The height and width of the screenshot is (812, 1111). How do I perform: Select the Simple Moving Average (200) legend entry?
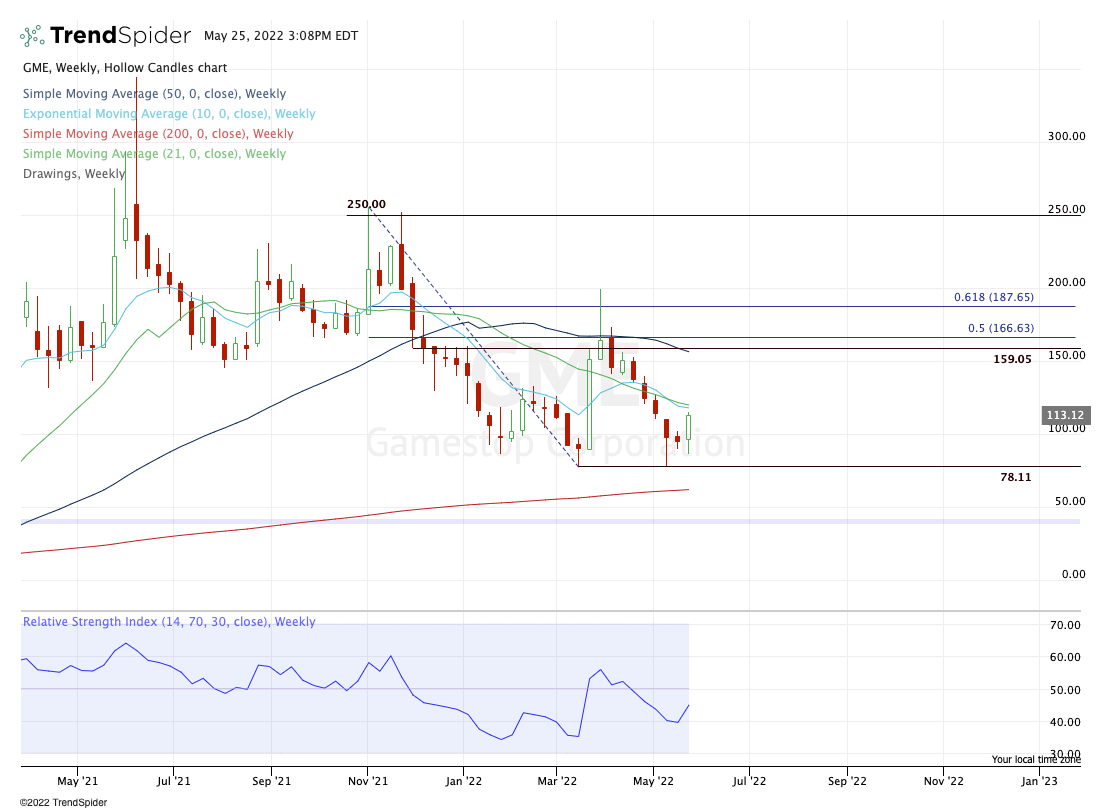pos(158,133)
